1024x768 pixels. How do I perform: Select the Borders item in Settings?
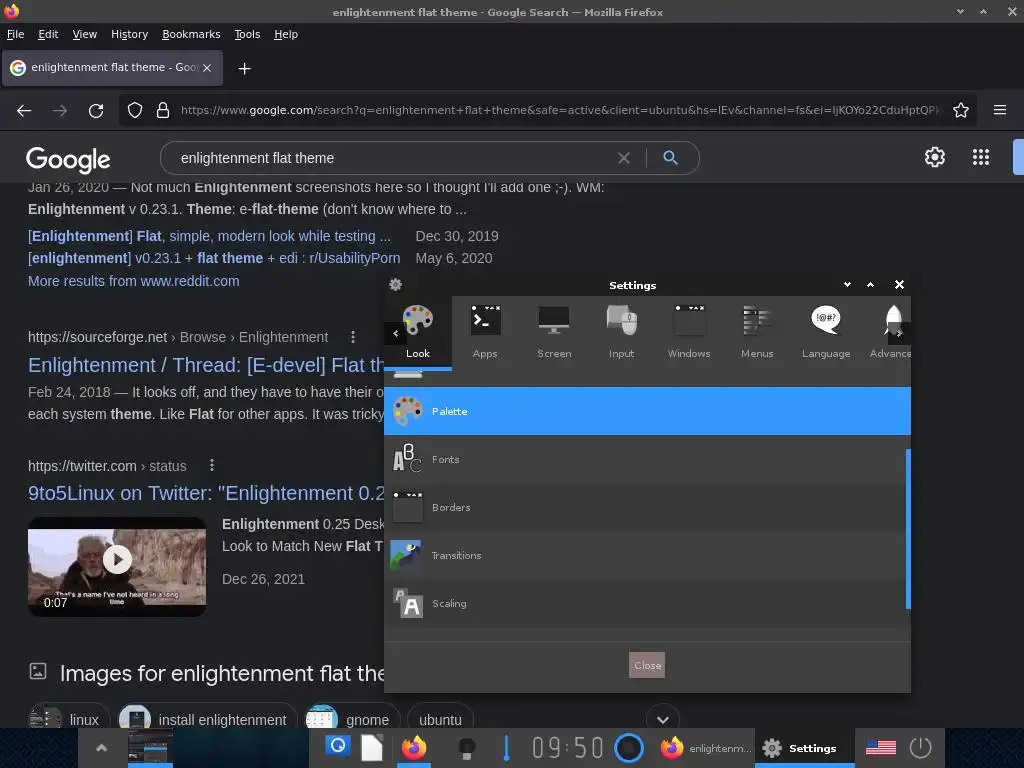click(x=645, y=507)
